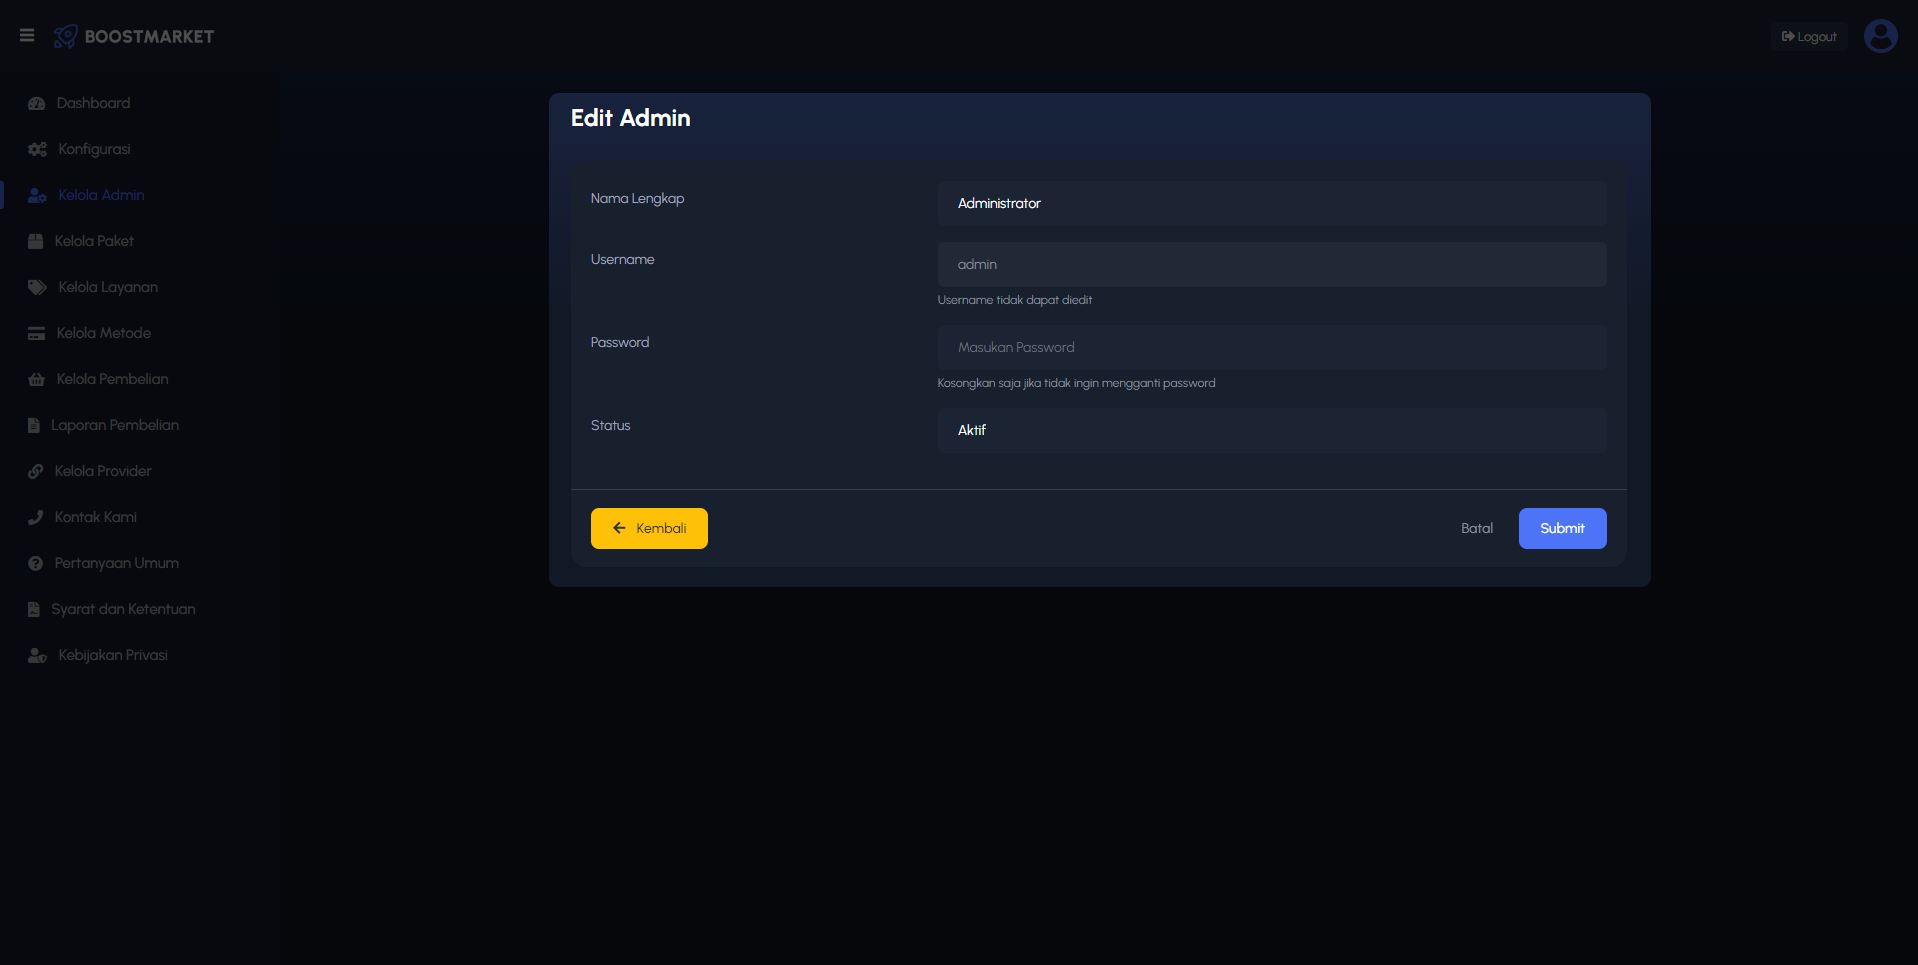Open Konfigurasi in the sidebar
This screenshot has width=1918, height=965.
94,149
